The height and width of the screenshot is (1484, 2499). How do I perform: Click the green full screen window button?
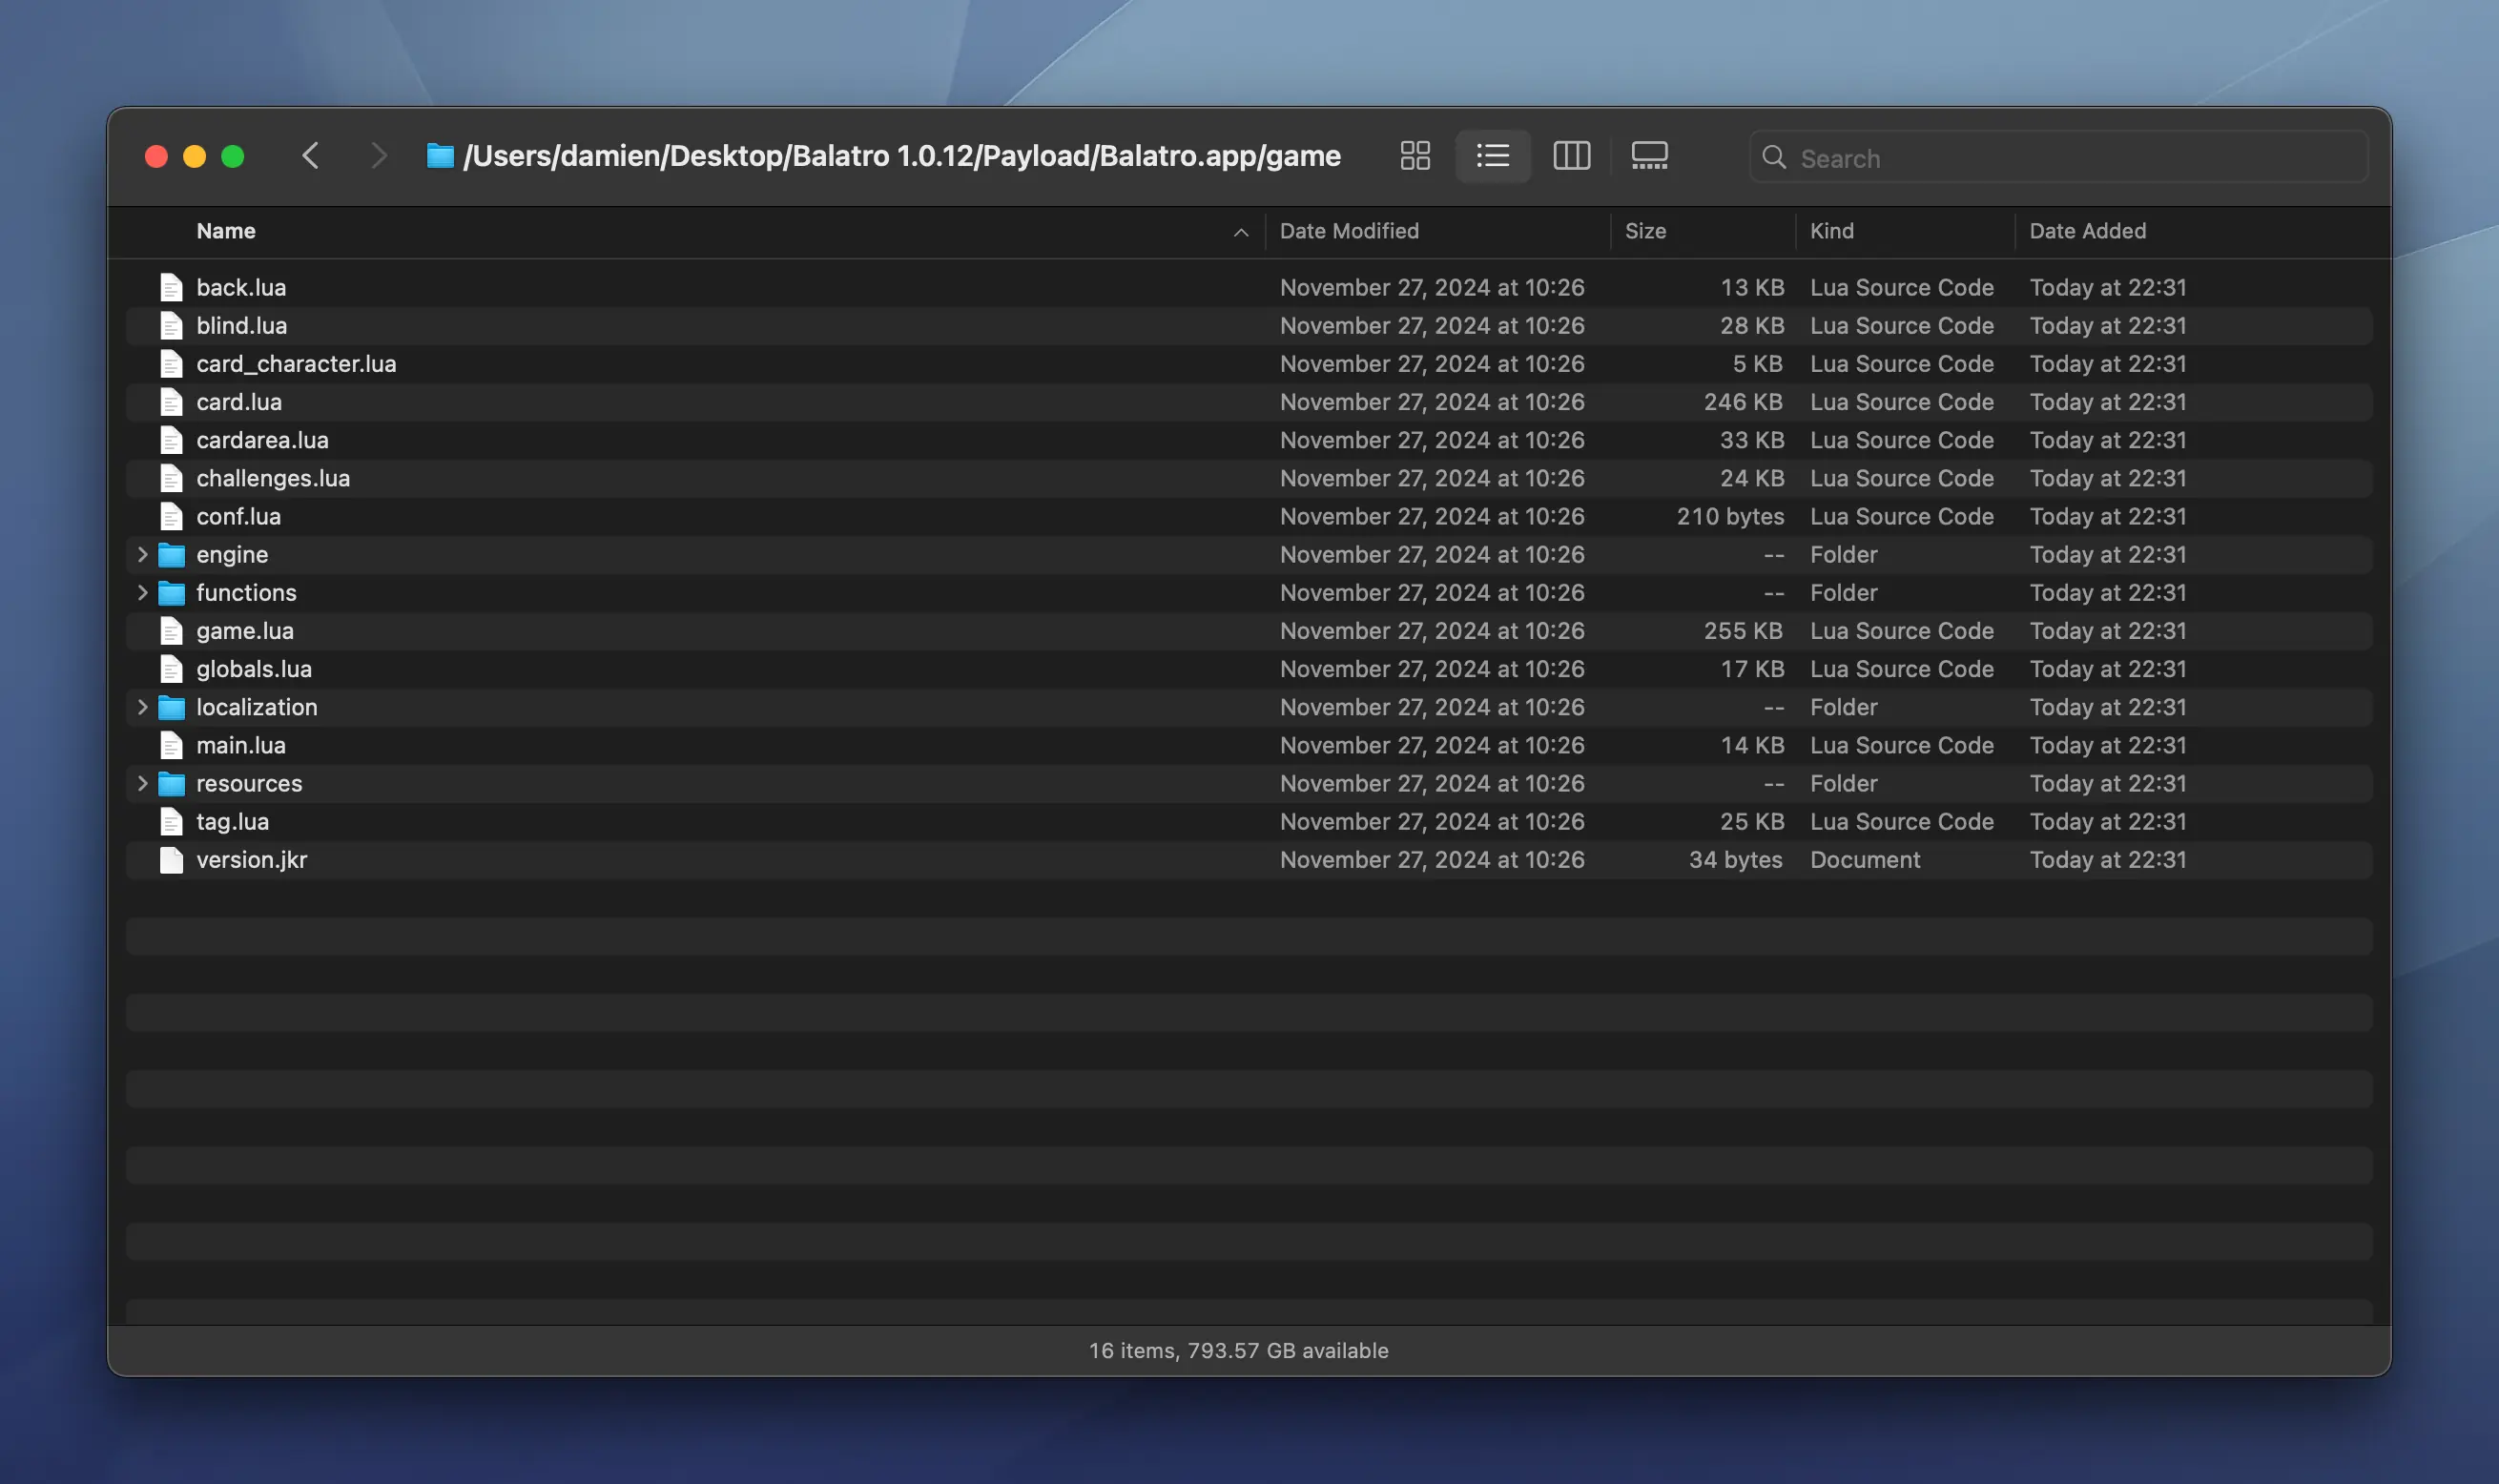point(232,156)
